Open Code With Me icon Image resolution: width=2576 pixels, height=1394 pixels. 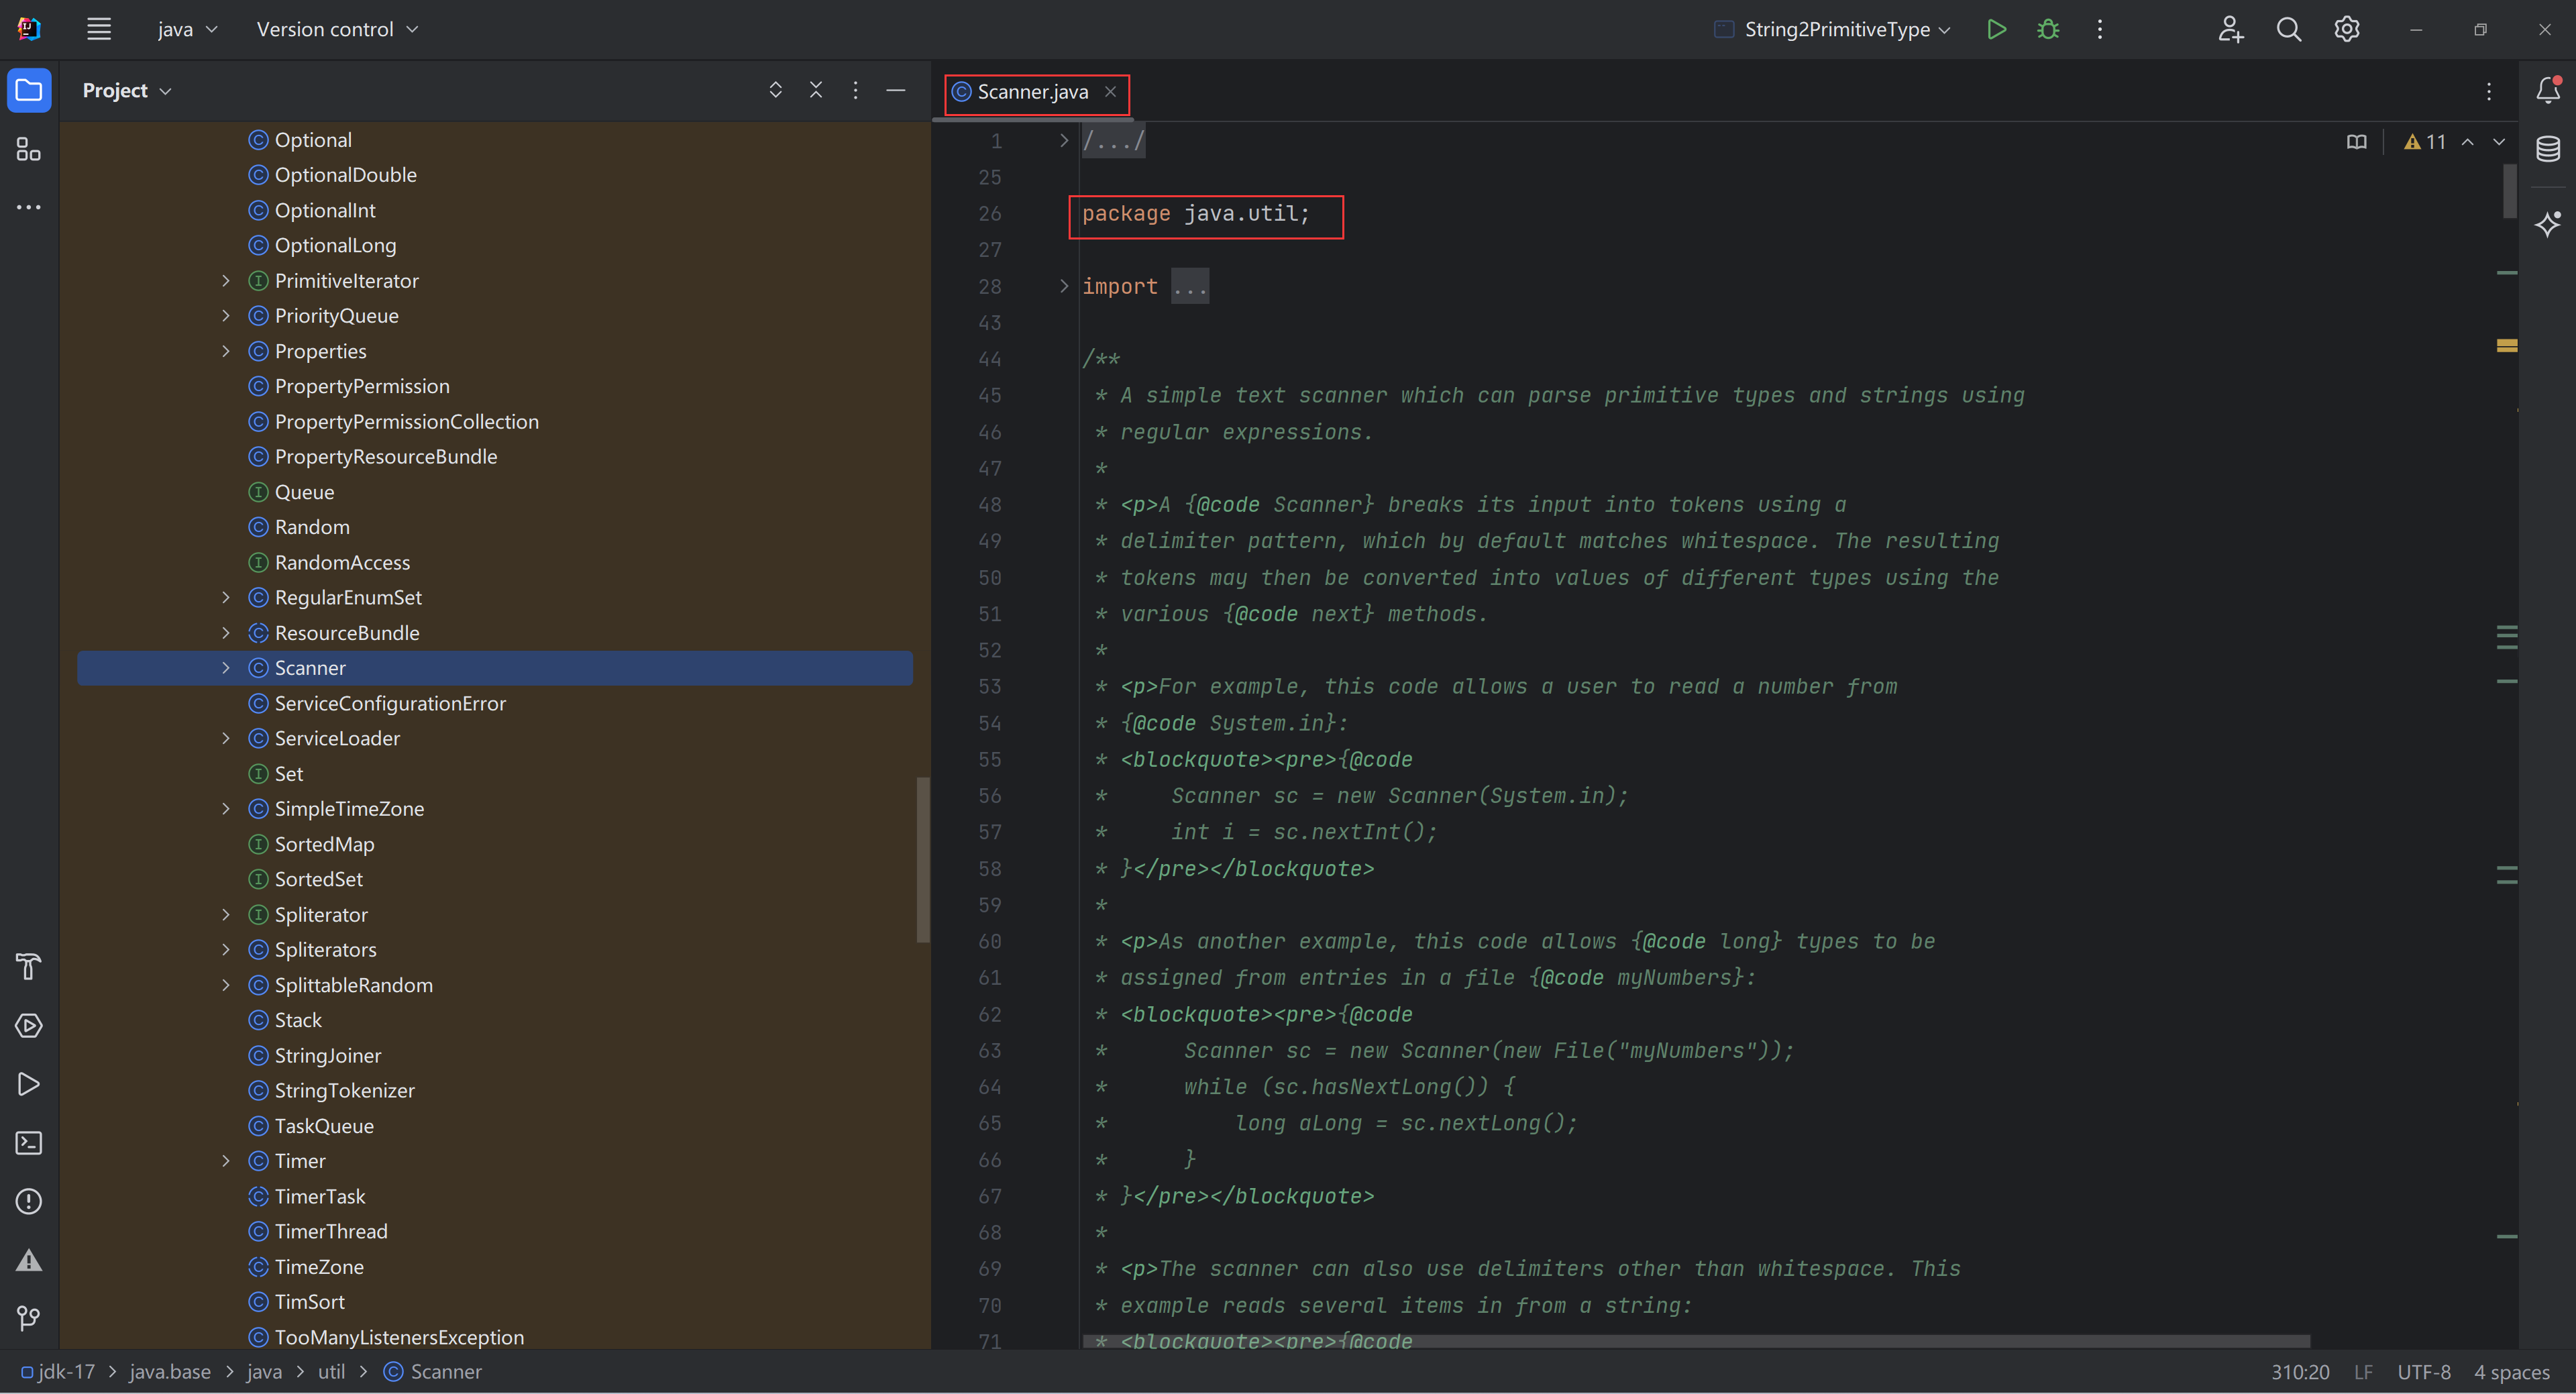click(2230, 29)
